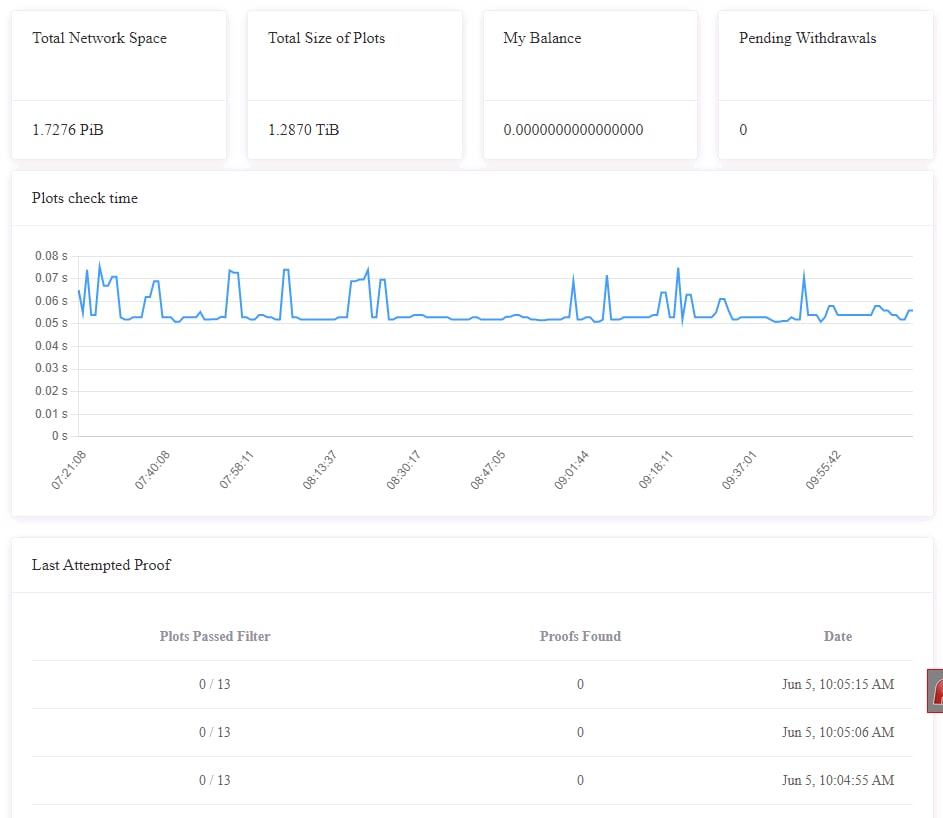Click the Total Network Space card title
943x818 pixels.
(x=99, y=38)
